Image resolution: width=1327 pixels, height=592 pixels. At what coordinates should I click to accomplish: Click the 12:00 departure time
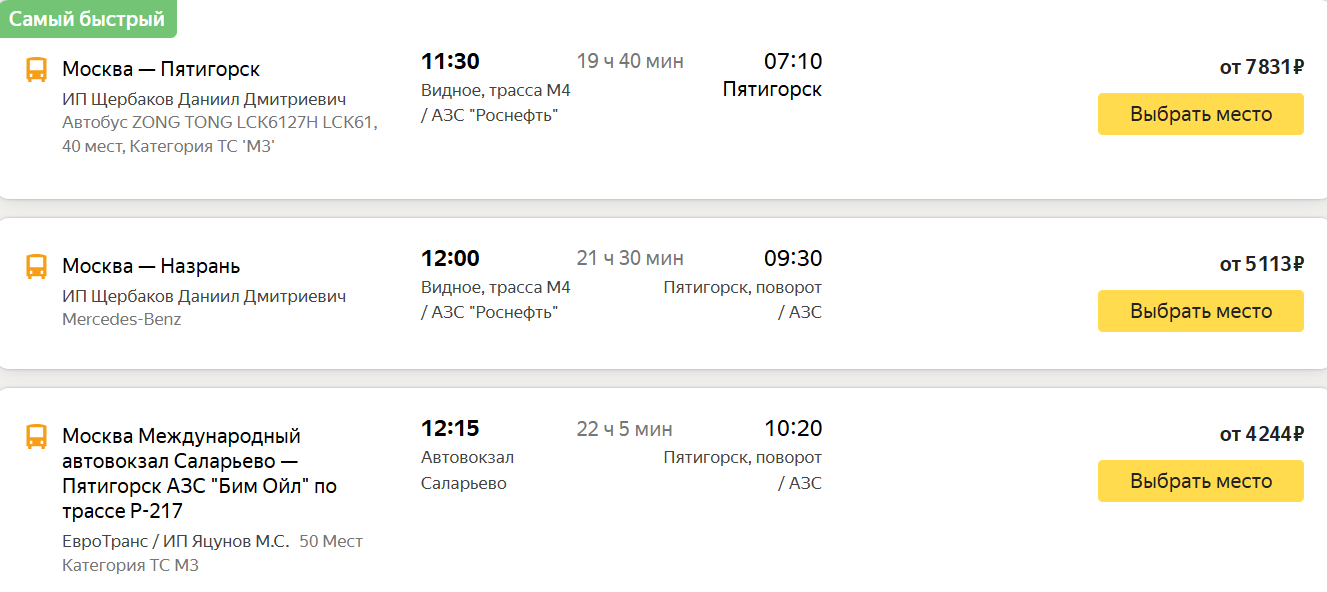pyautogui.click(x=450, y=259)
